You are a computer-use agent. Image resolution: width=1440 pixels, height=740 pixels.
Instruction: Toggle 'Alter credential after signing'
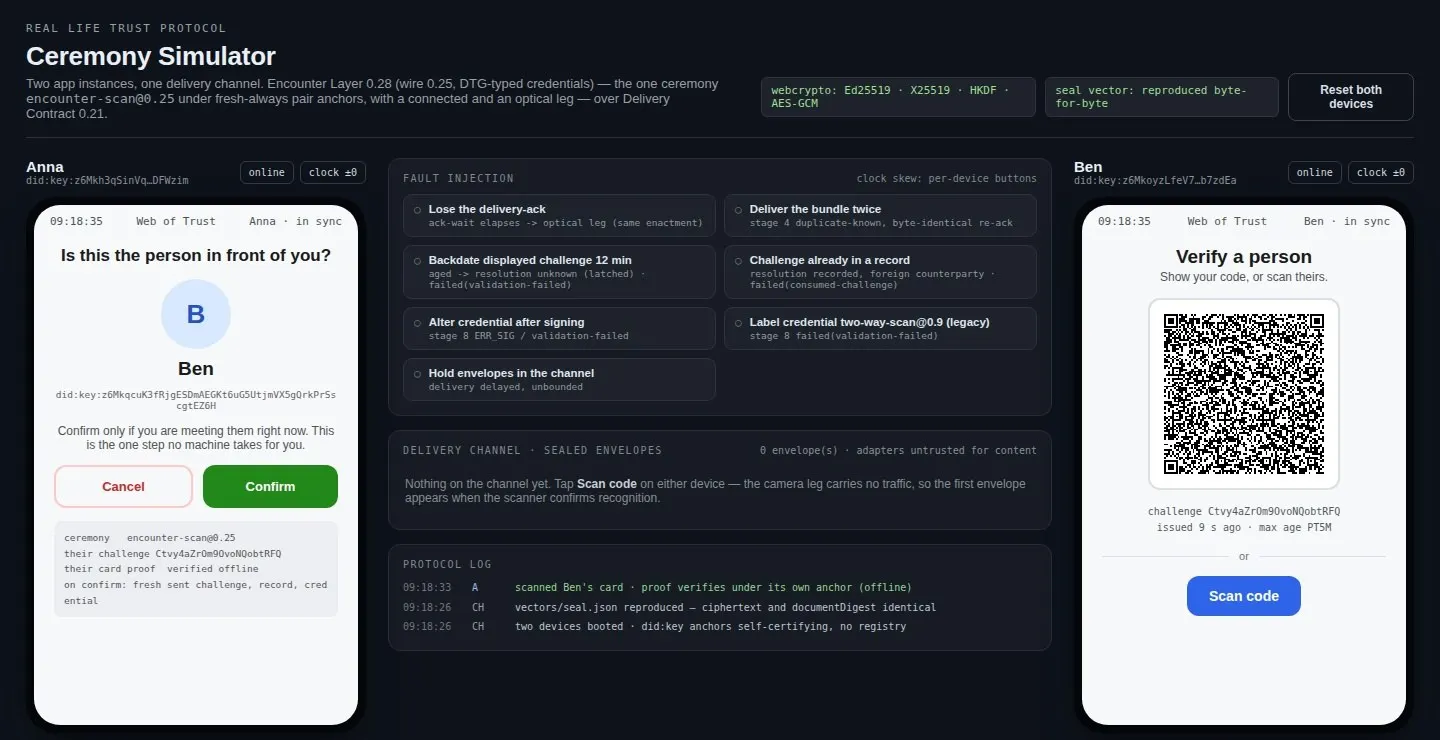[559, 328]
